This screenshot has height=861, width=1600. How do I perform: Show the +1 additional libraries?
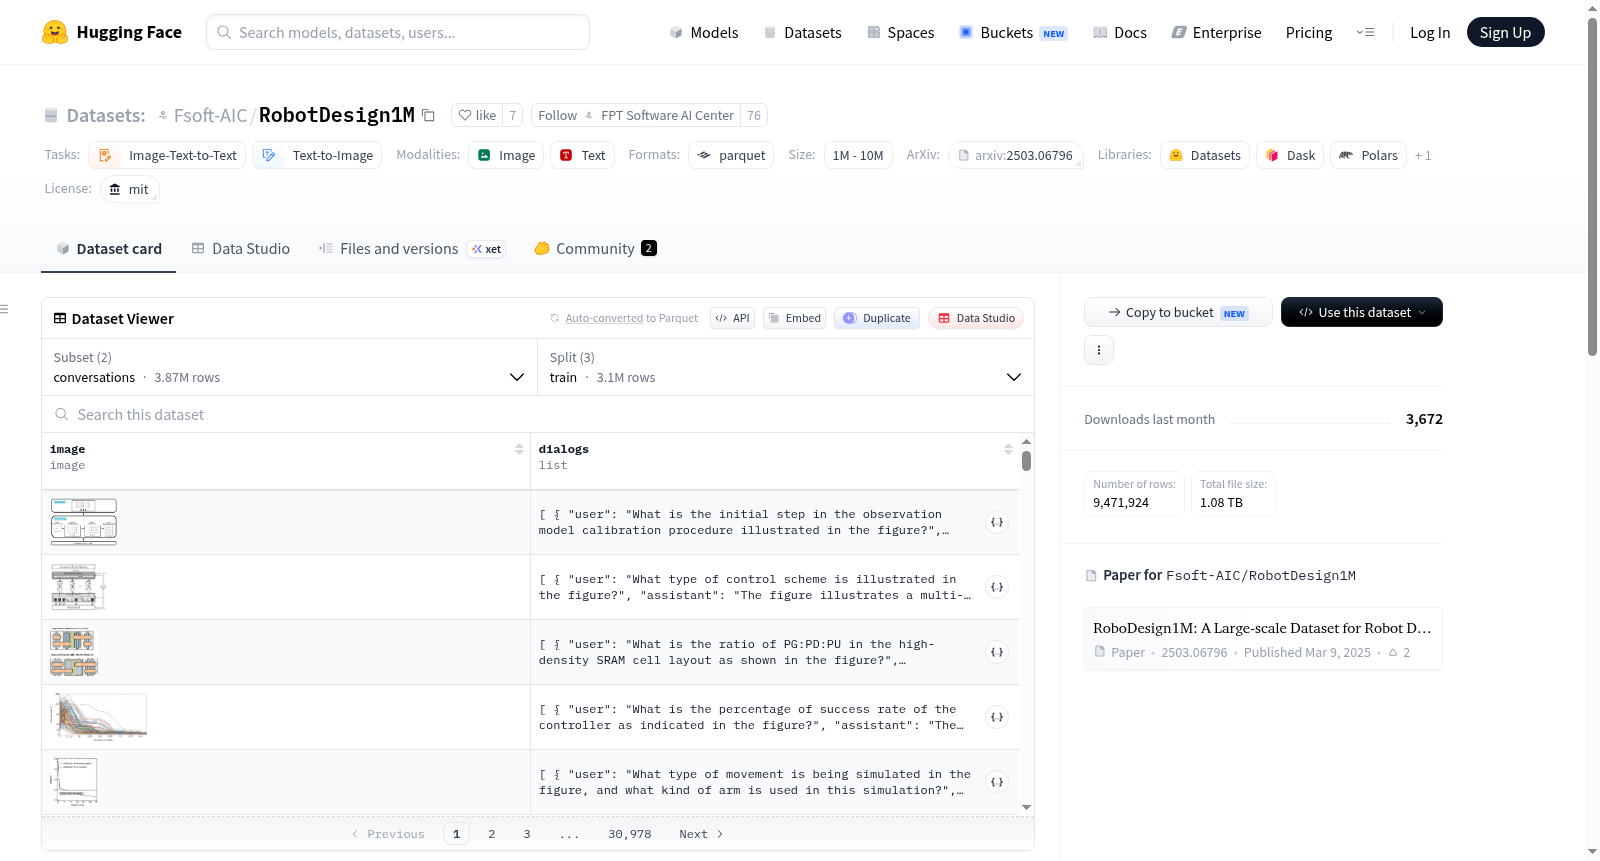1423,155
